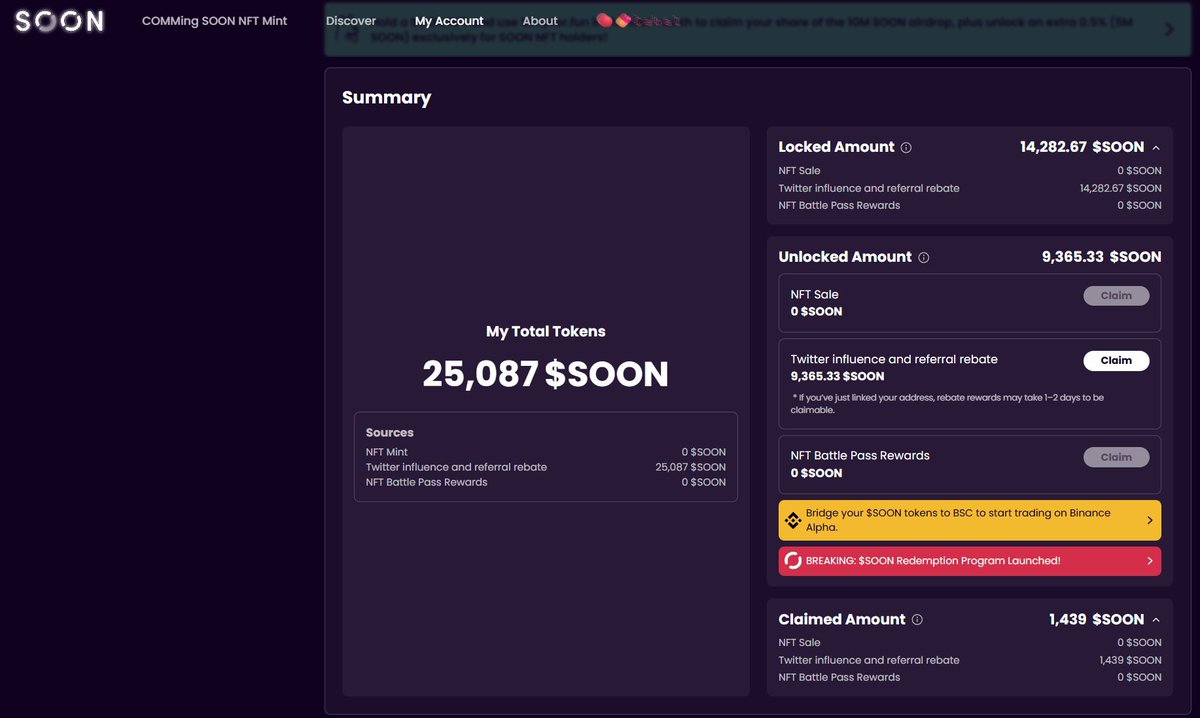
Task: Open info icon beside Claimed Amount
Action: coord(917,620)
